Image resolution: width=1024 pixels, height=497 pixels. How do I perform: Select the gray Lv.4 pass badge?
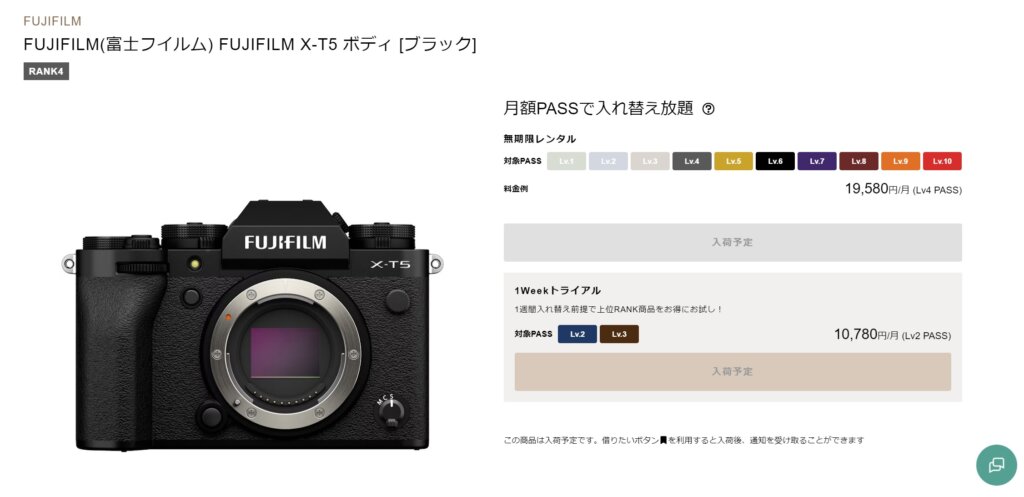click(x=692, y=161)
